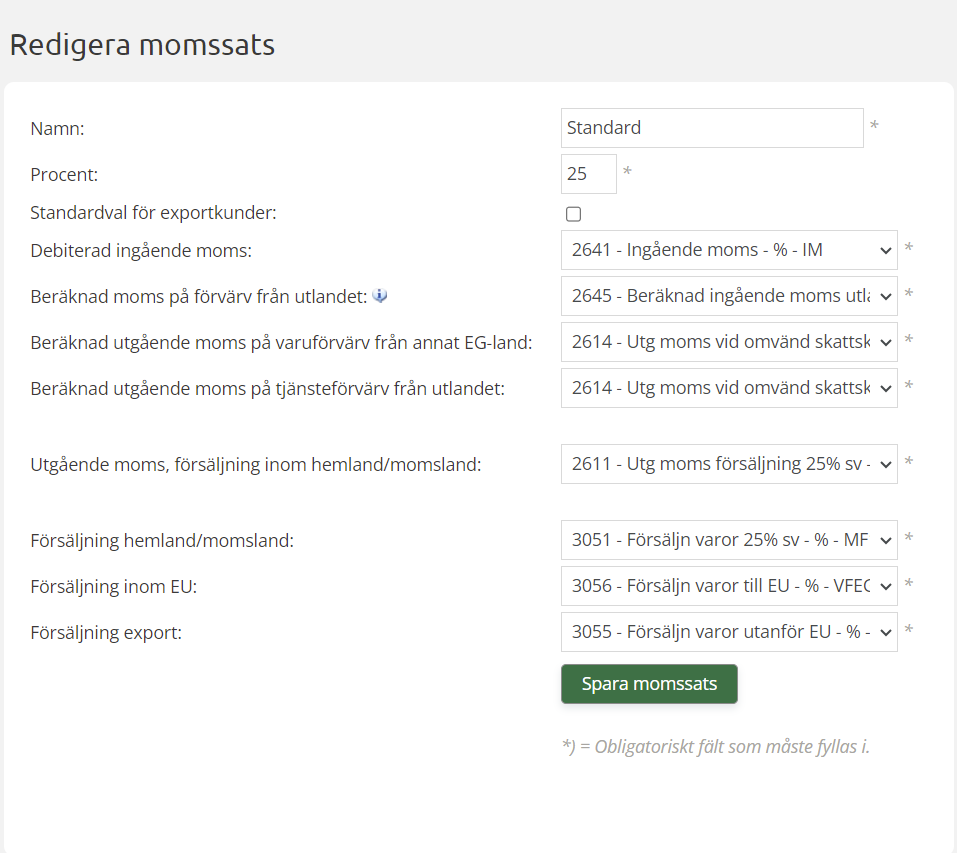
Task: Toggle Standardval för exportkunder checkbox
Action: coord(573,214)
